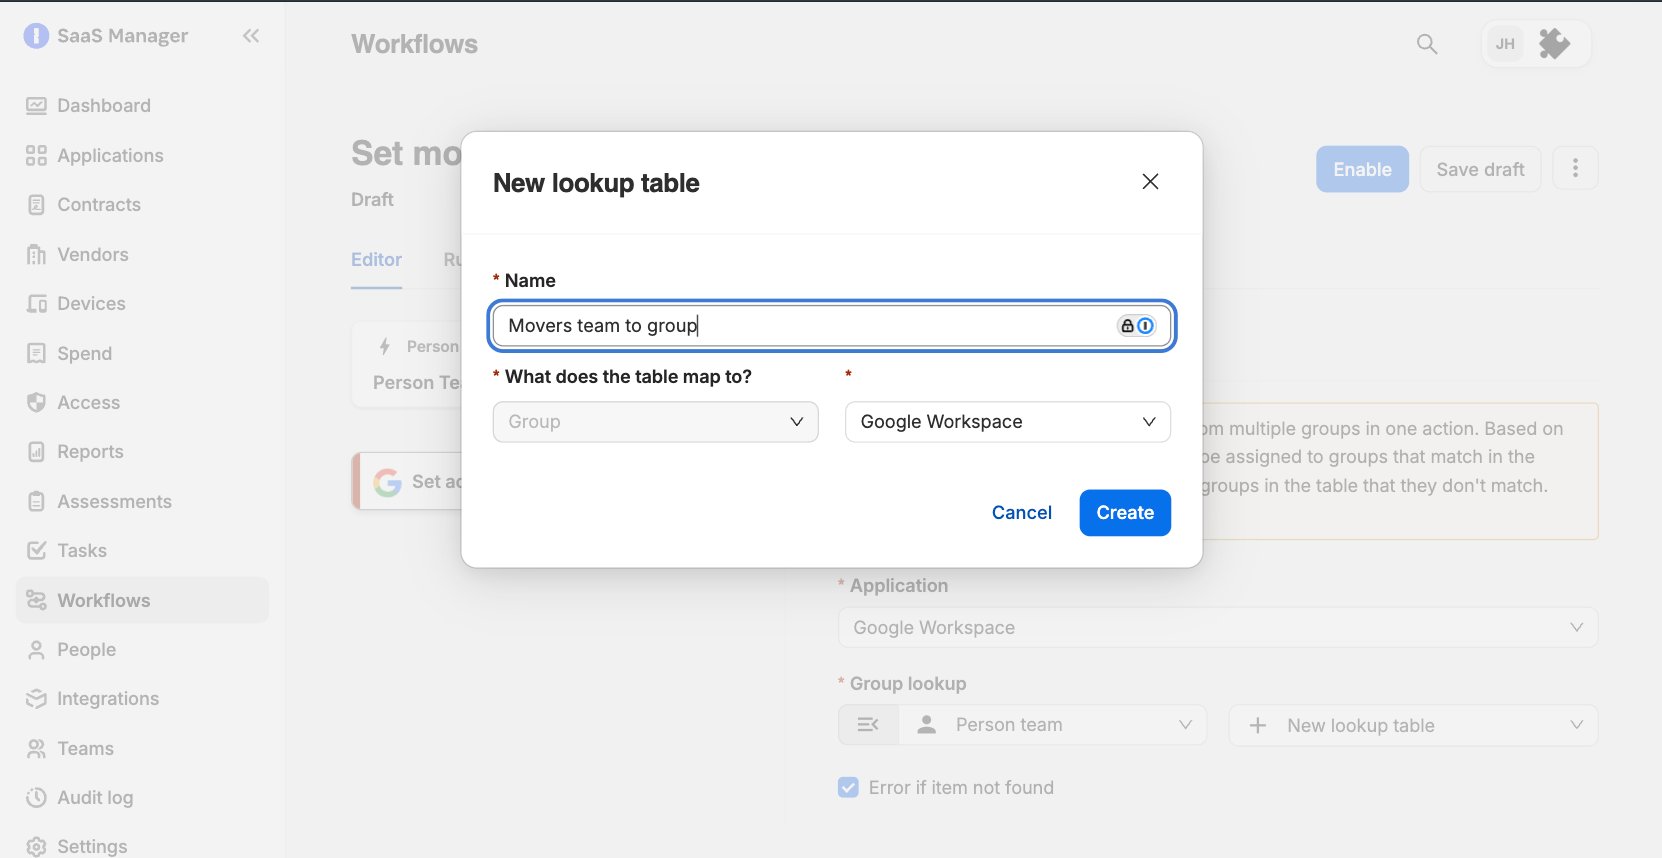Open the three-dot more options menu

point(1575,169)
